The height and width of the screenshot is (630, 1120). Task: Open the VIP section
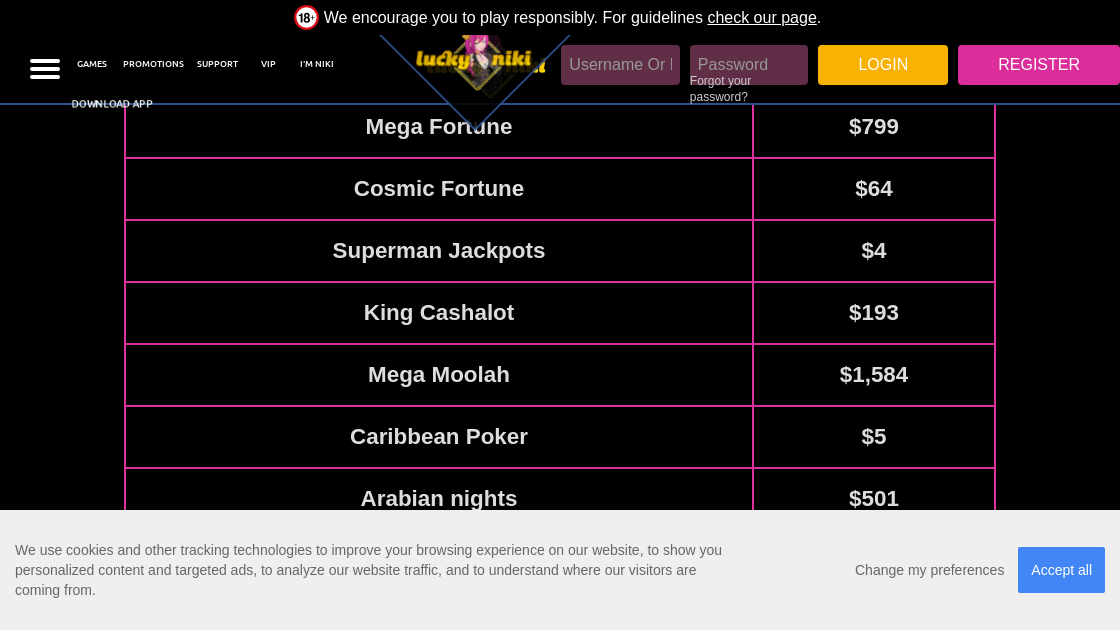tap(268, 64)
